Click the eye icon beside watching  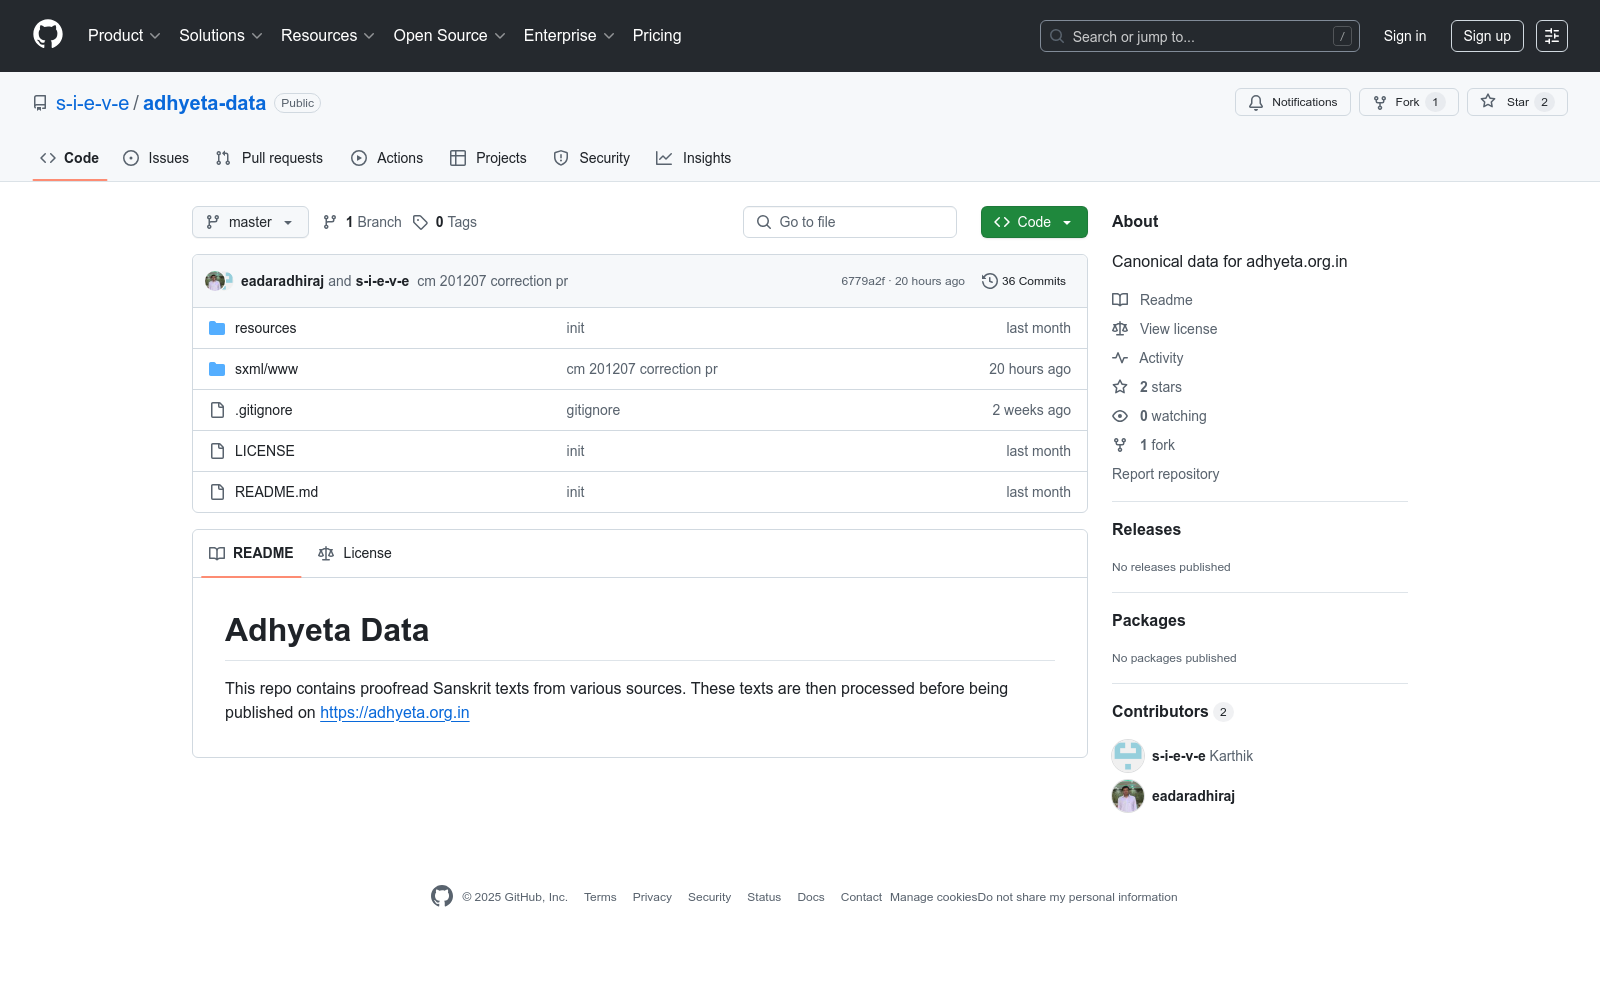click(1120, 416)
